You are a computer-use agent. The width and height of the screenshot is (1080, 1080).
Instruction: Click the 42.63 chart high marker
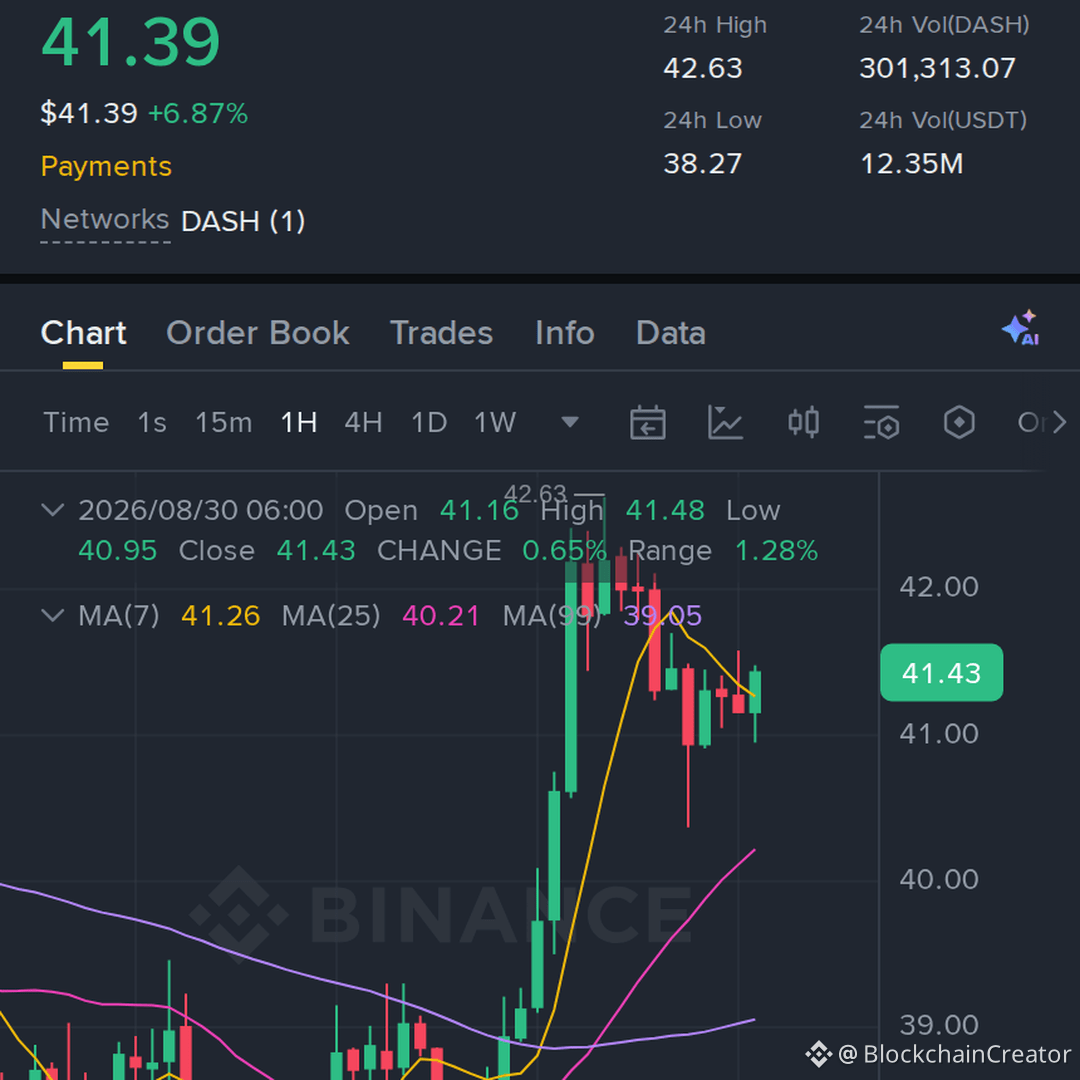coord(535,493)
